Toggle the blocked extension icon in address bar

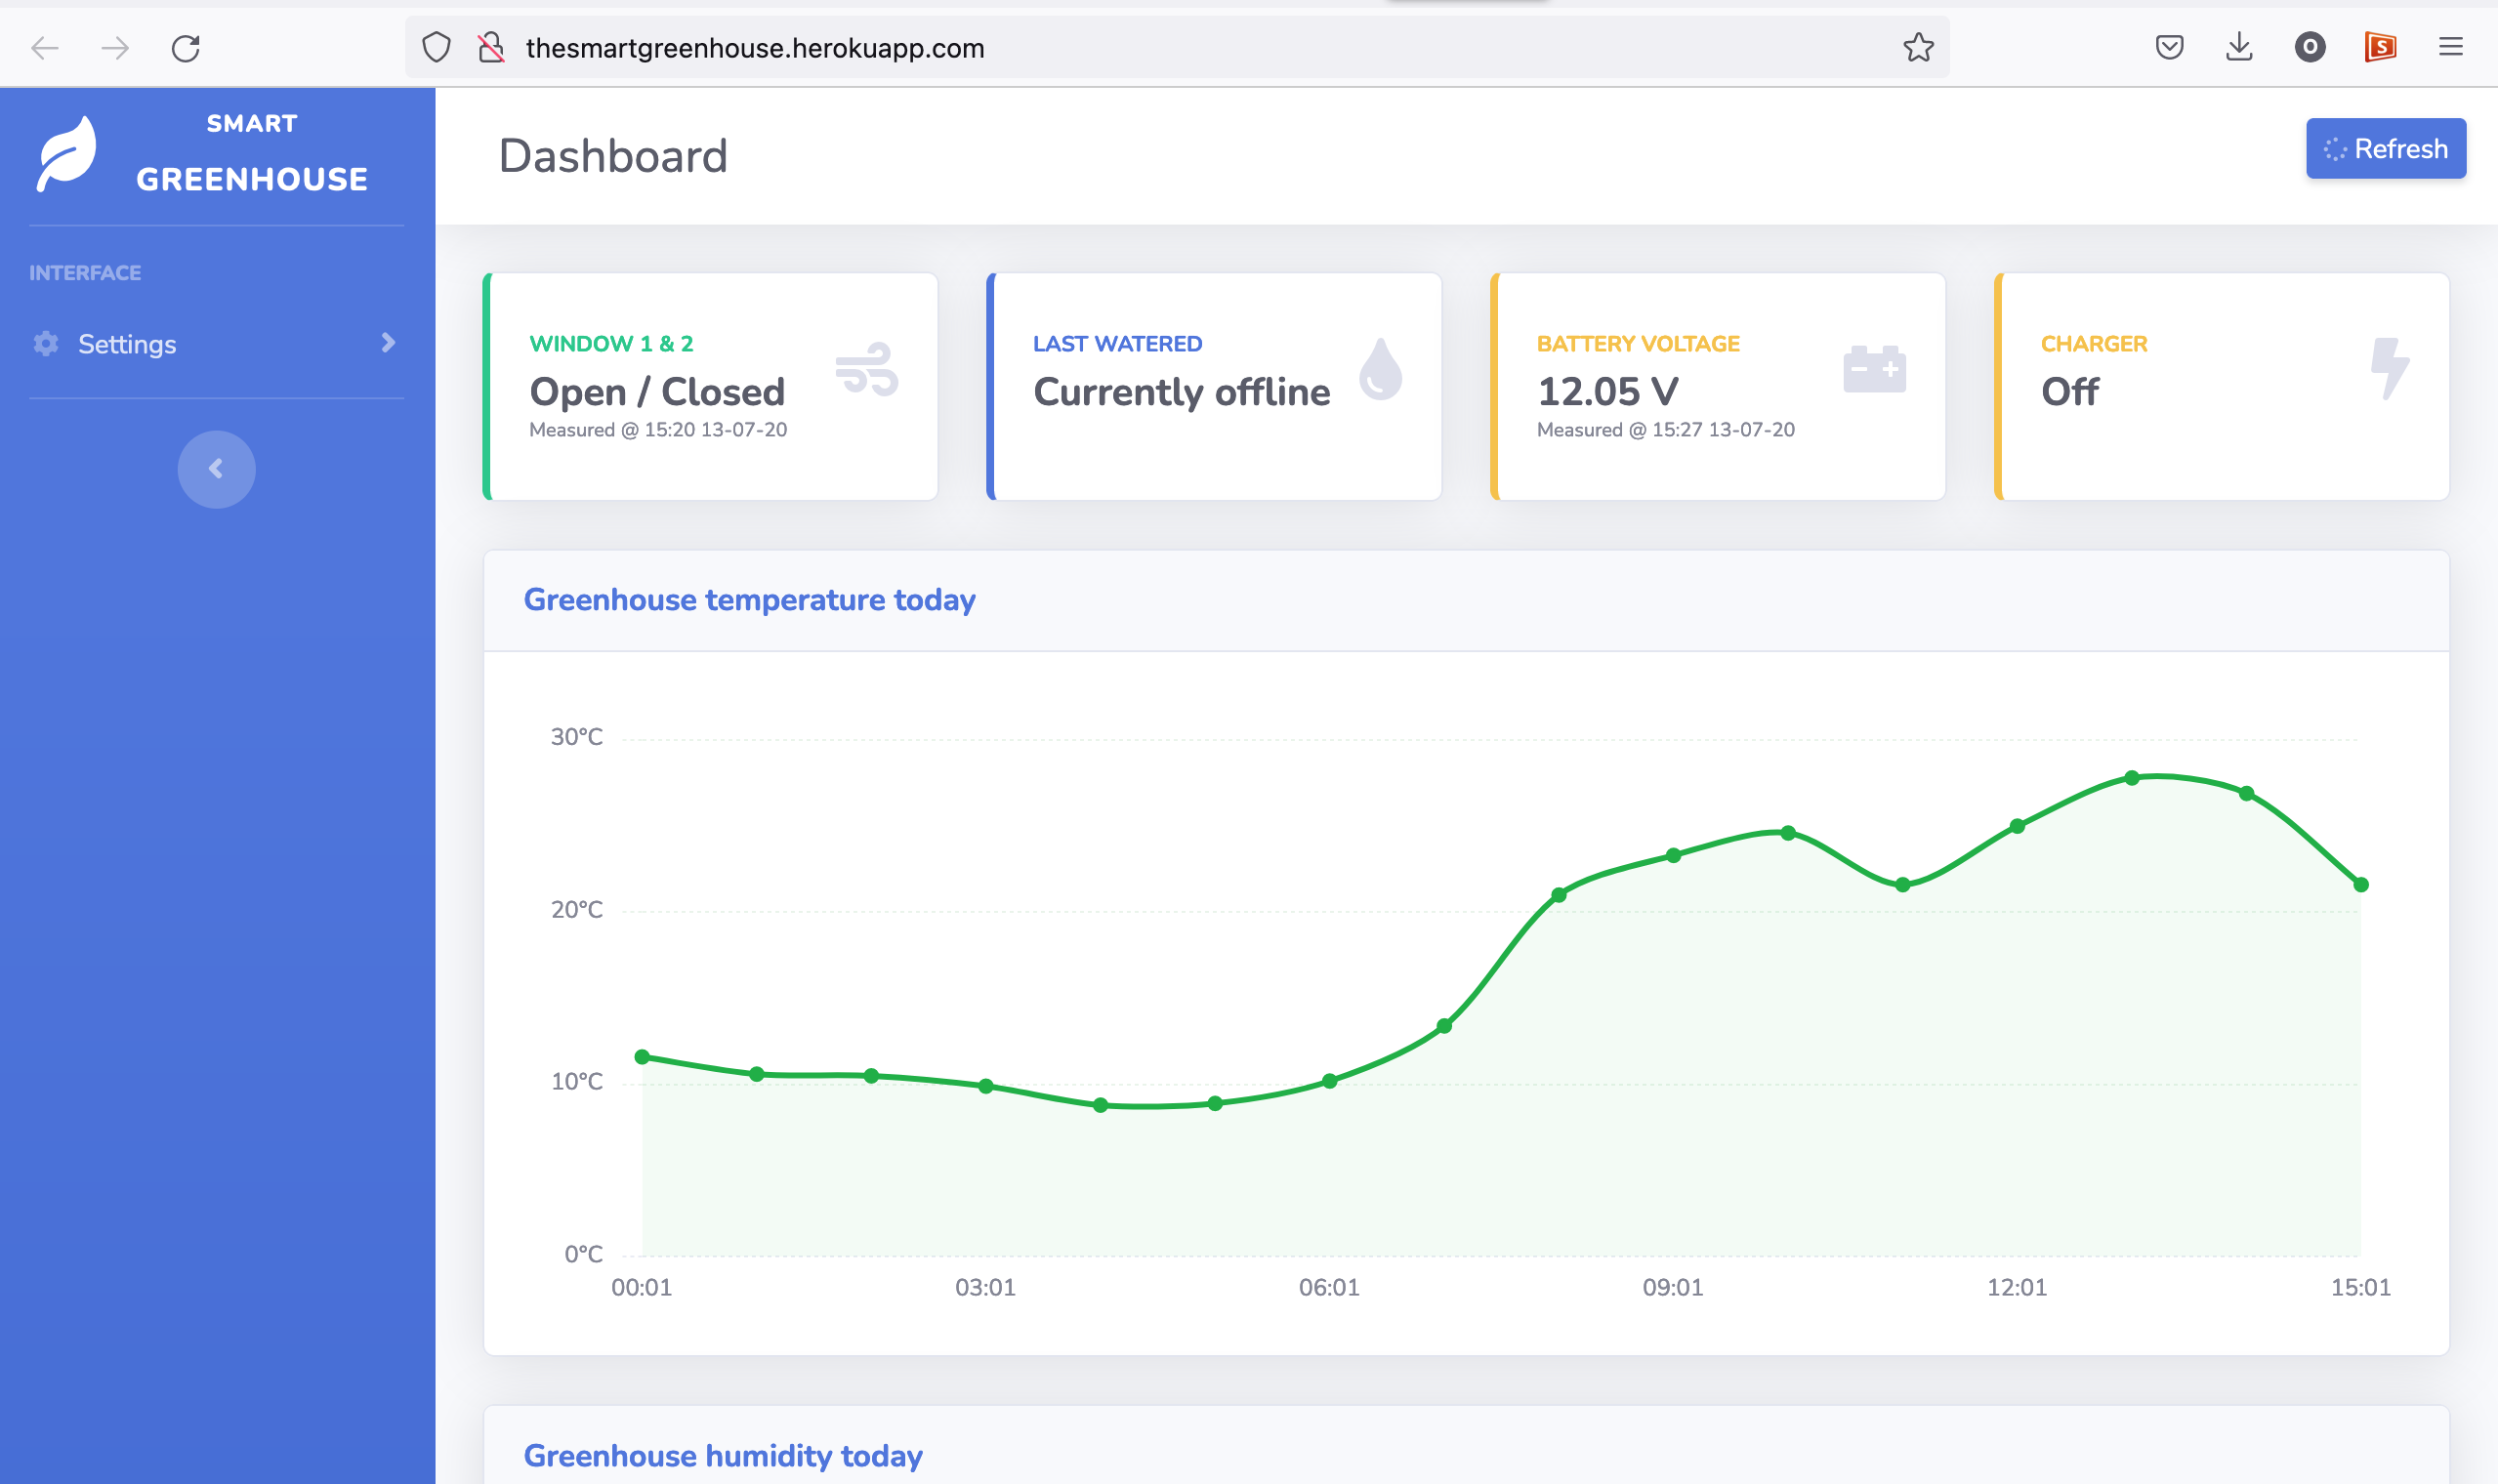491,47
